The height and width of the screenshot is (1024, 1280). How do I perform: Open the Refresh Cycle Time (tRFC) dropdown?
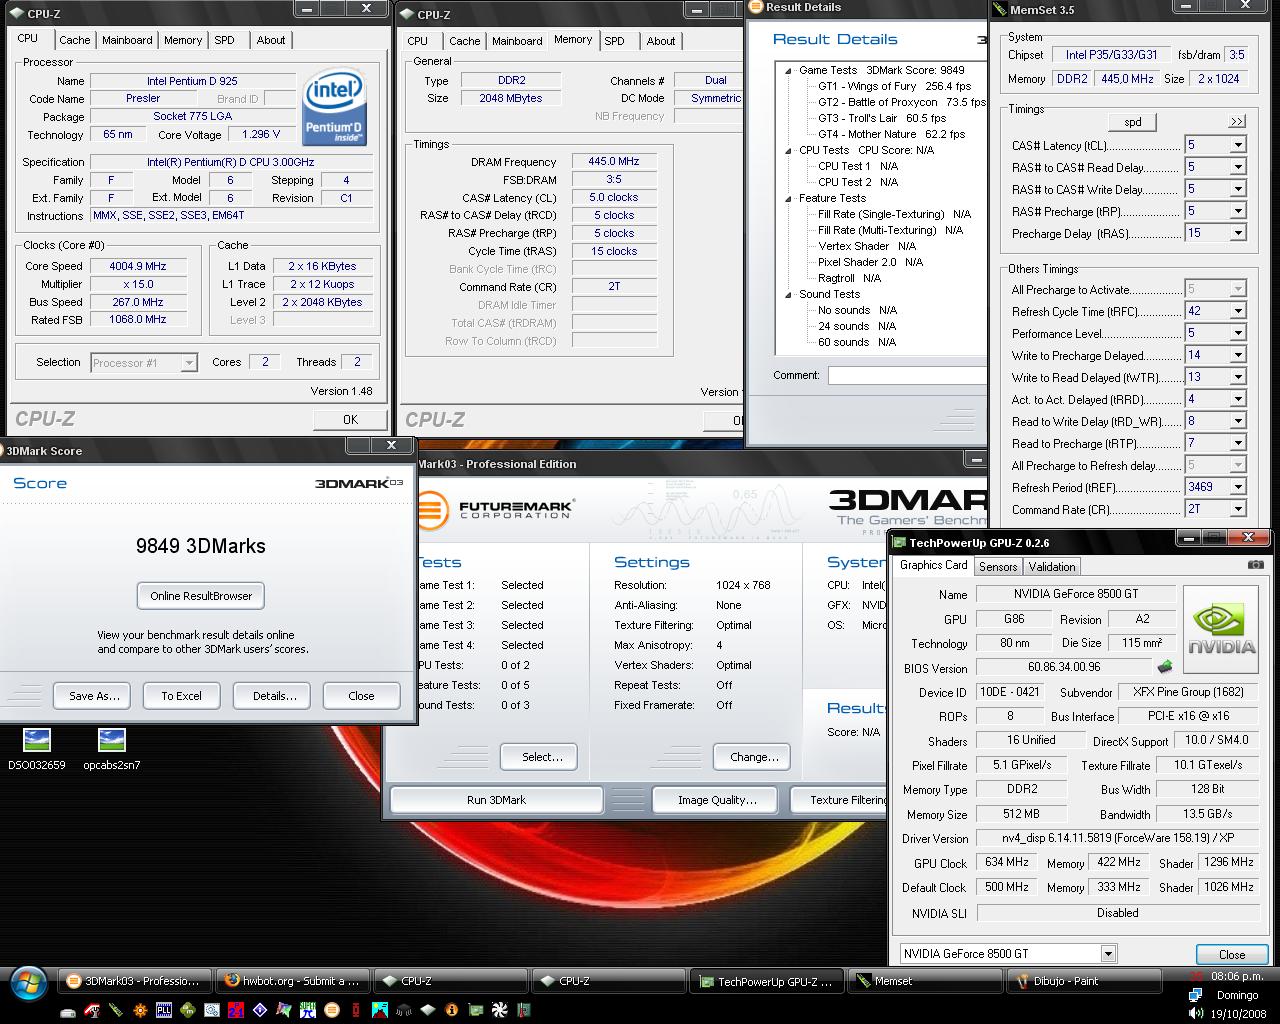[x=1237, y=311]
